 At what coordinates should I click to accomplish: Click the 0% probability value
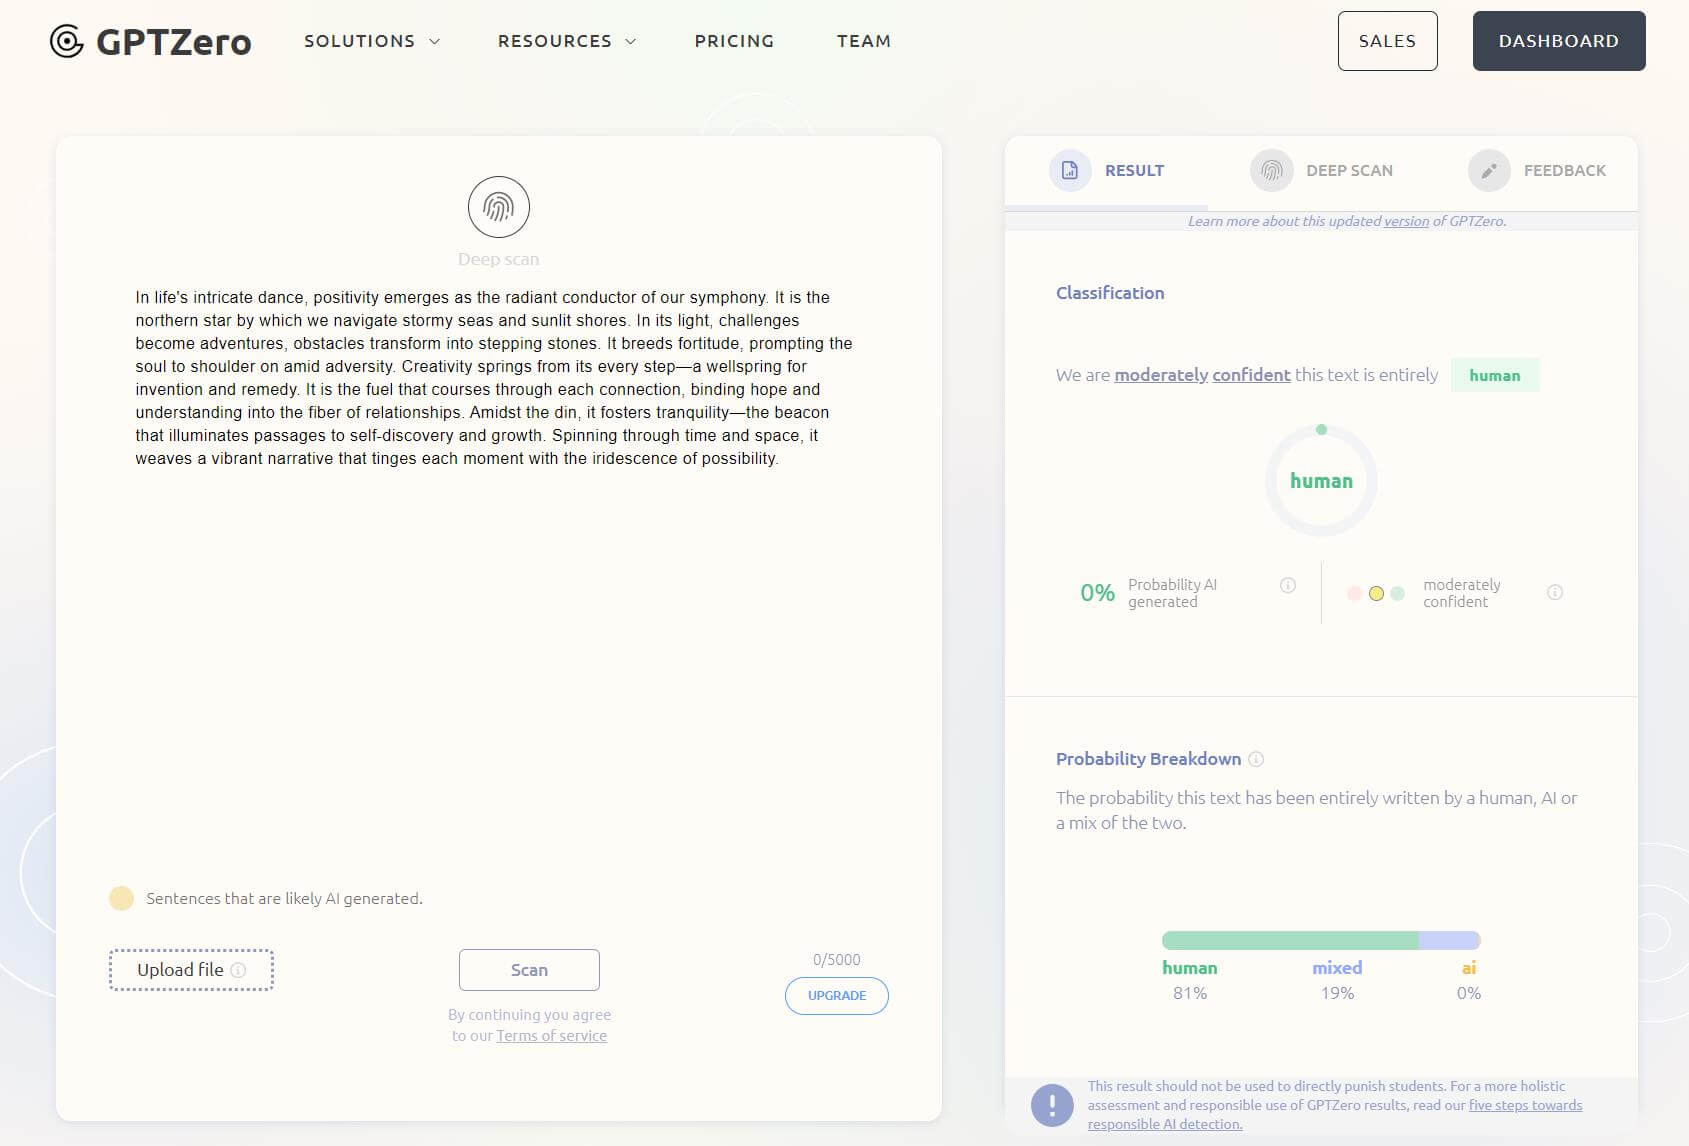coord(1097,593)
